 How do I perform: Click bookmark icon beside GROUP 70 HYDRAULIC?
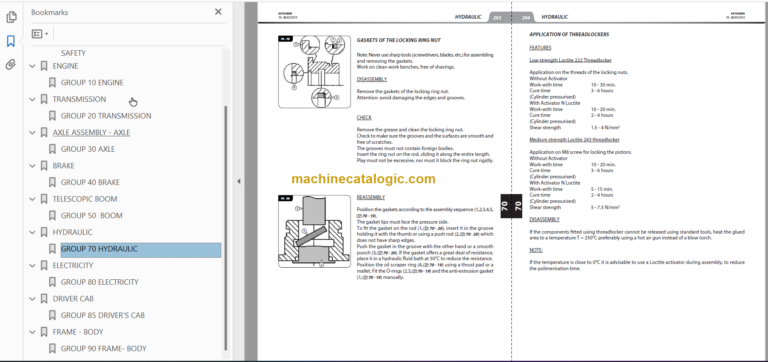pyautogui.click(x=52, y=249)
